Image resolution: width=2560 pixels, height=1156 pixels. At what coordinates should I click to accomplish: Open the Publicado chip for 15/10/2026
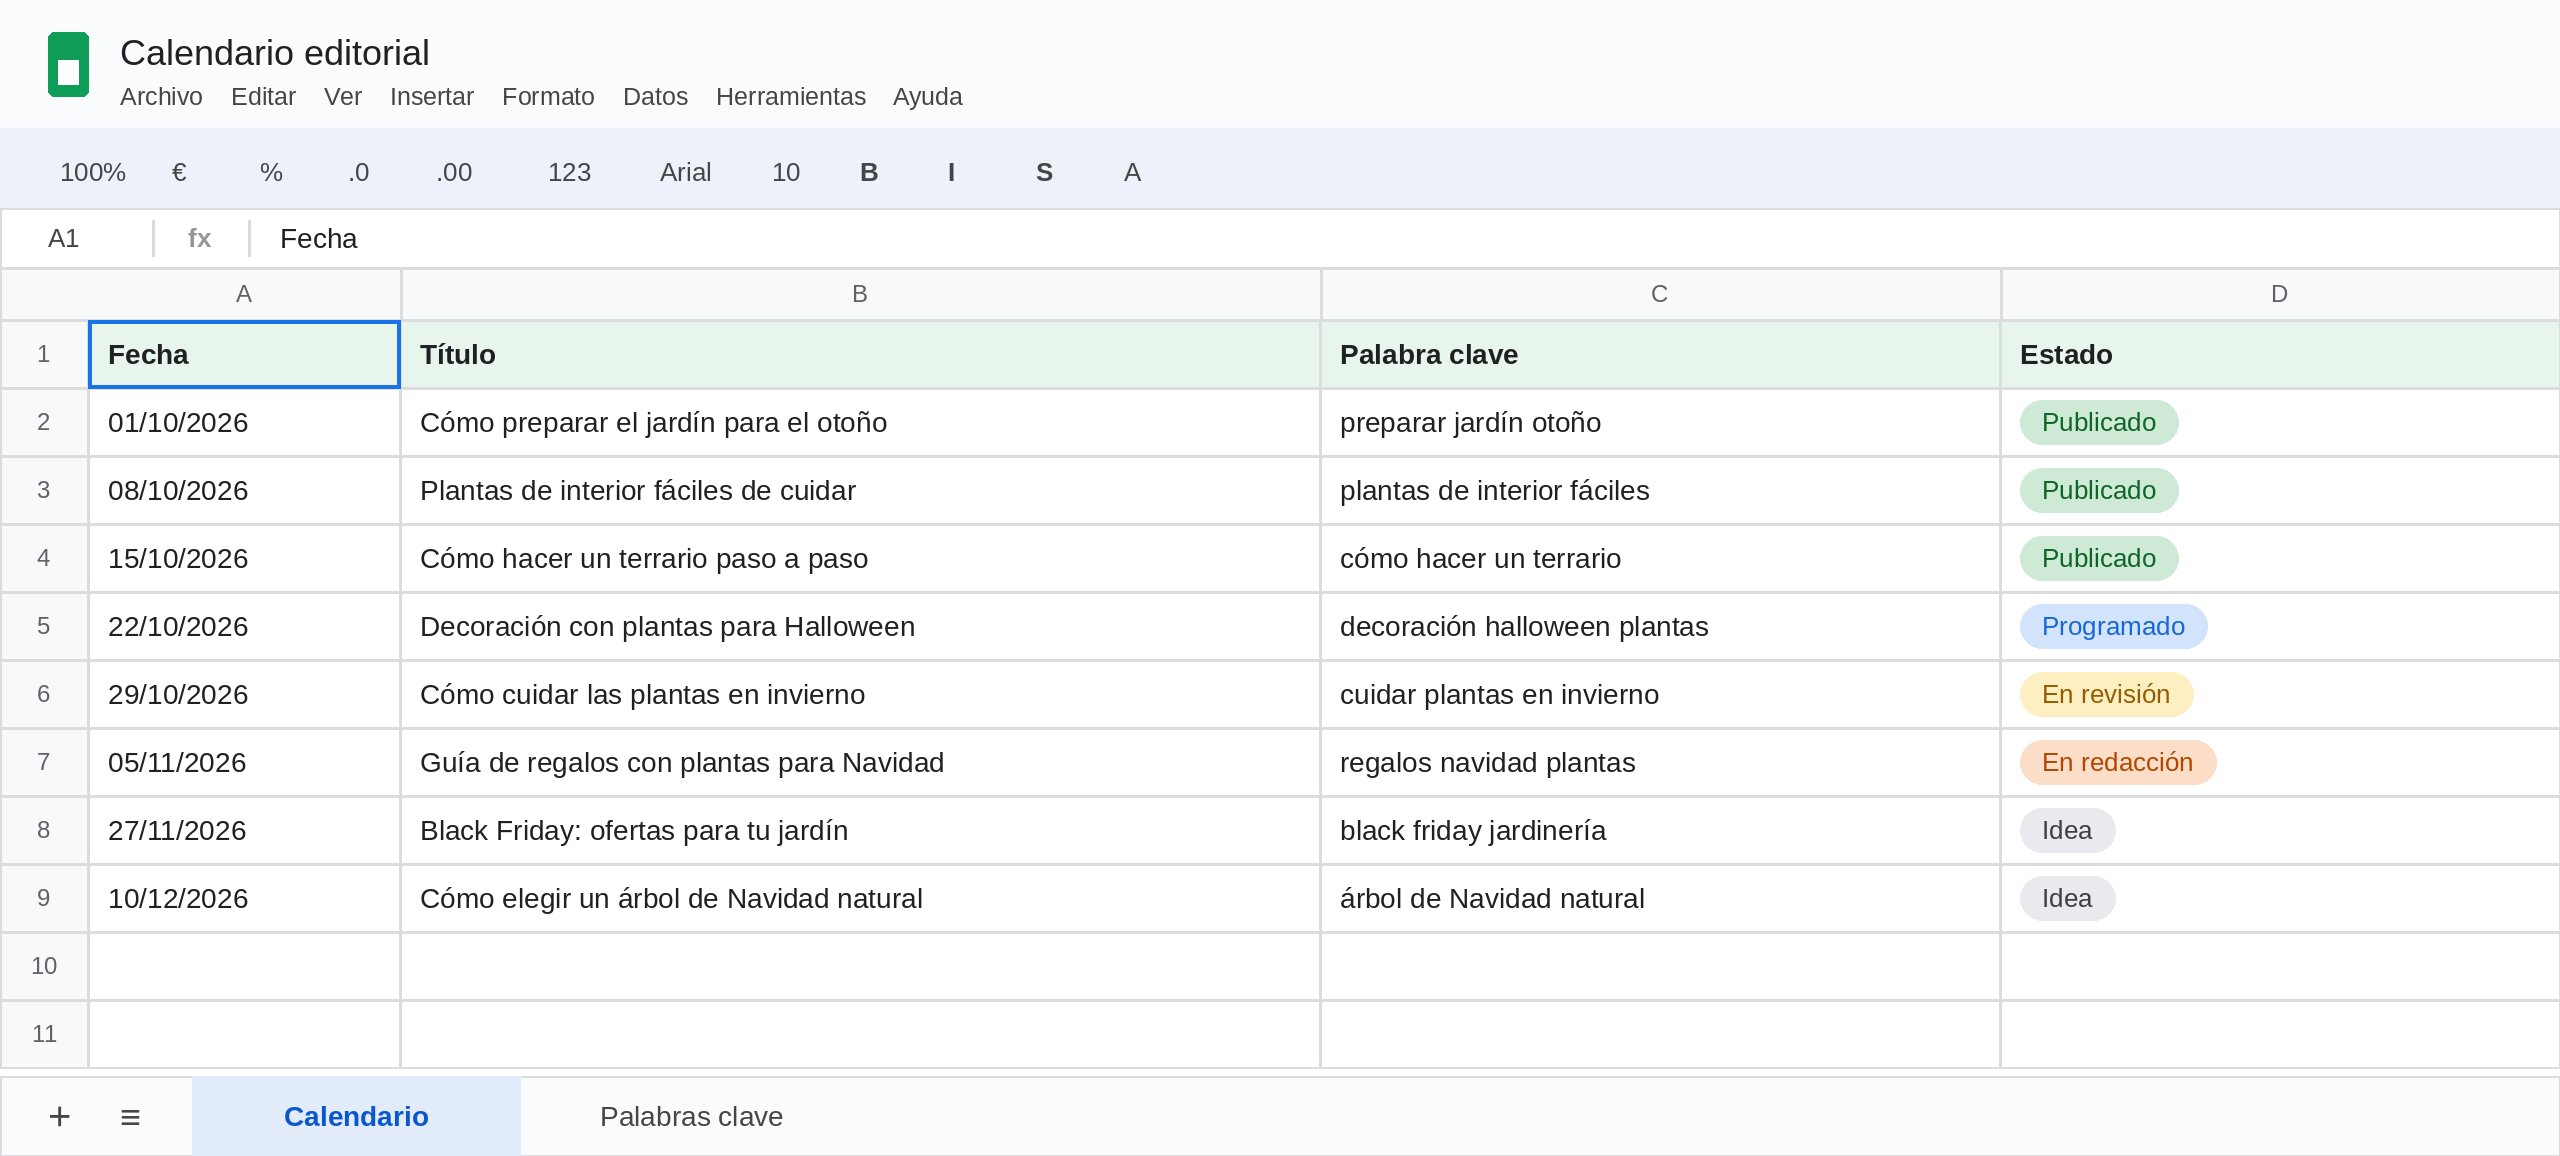2098,558
